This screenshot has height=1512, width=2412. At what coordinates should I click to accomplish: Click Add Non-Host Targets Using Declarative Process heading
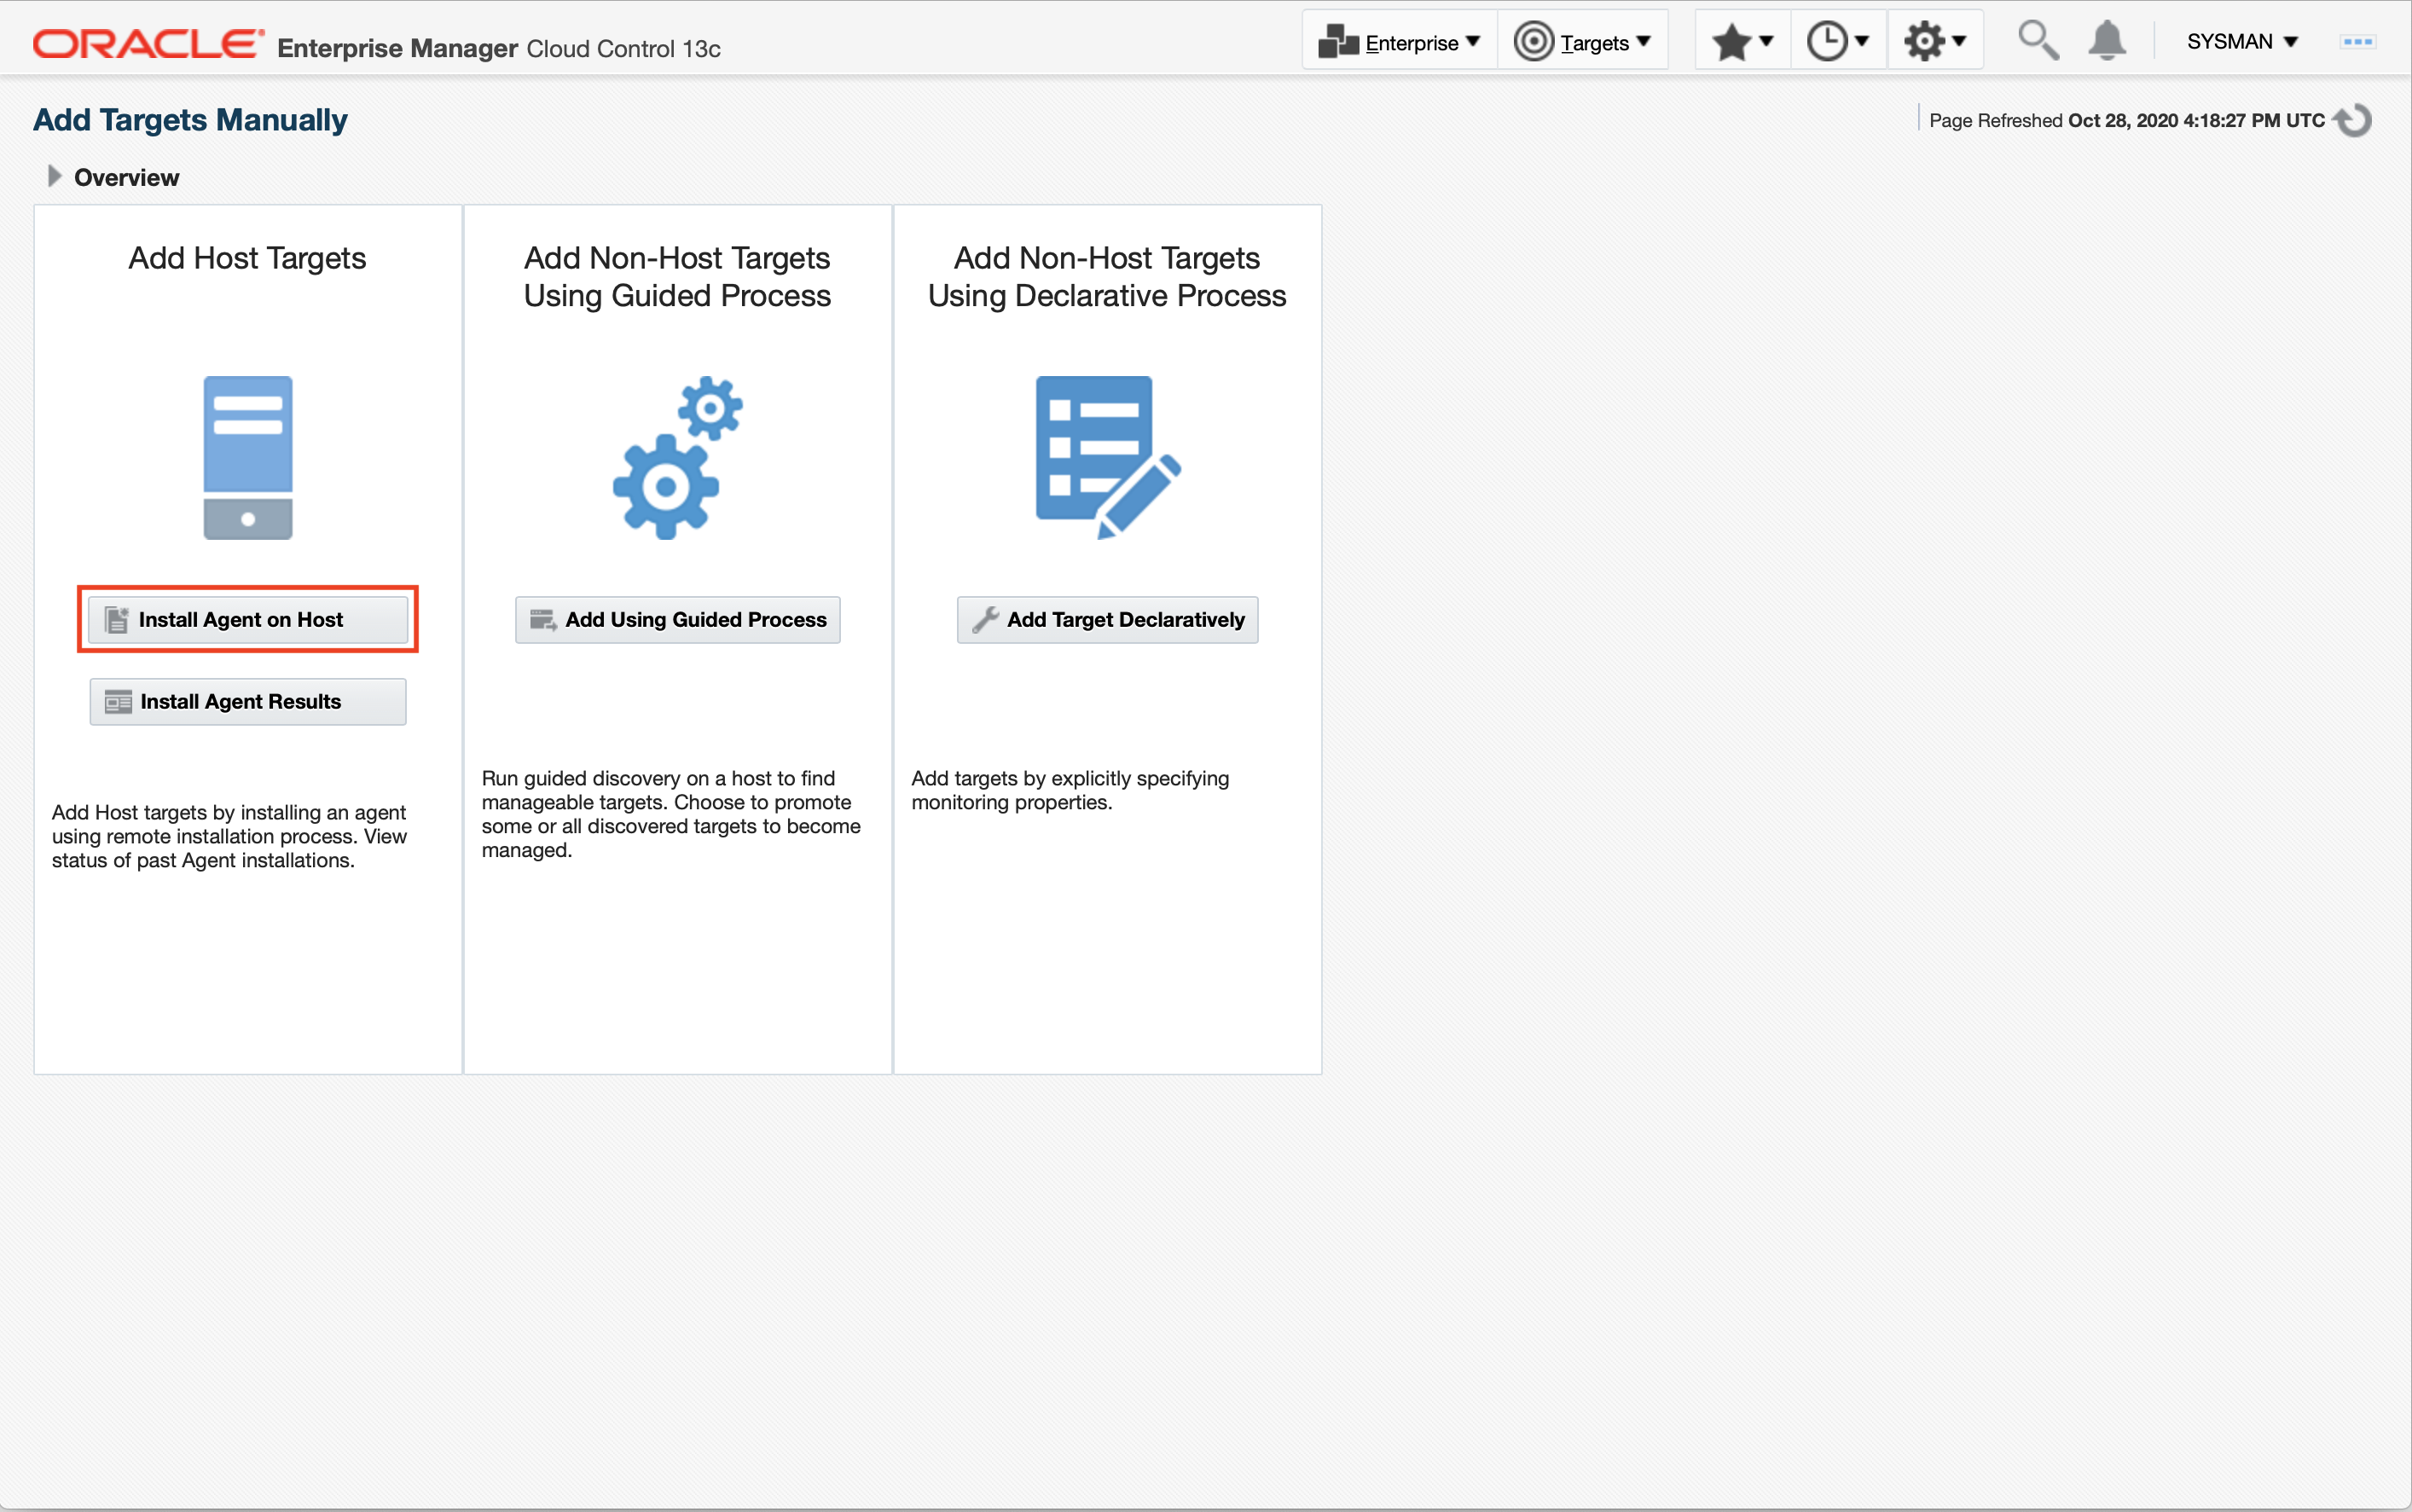click(x=1107, y=277)
